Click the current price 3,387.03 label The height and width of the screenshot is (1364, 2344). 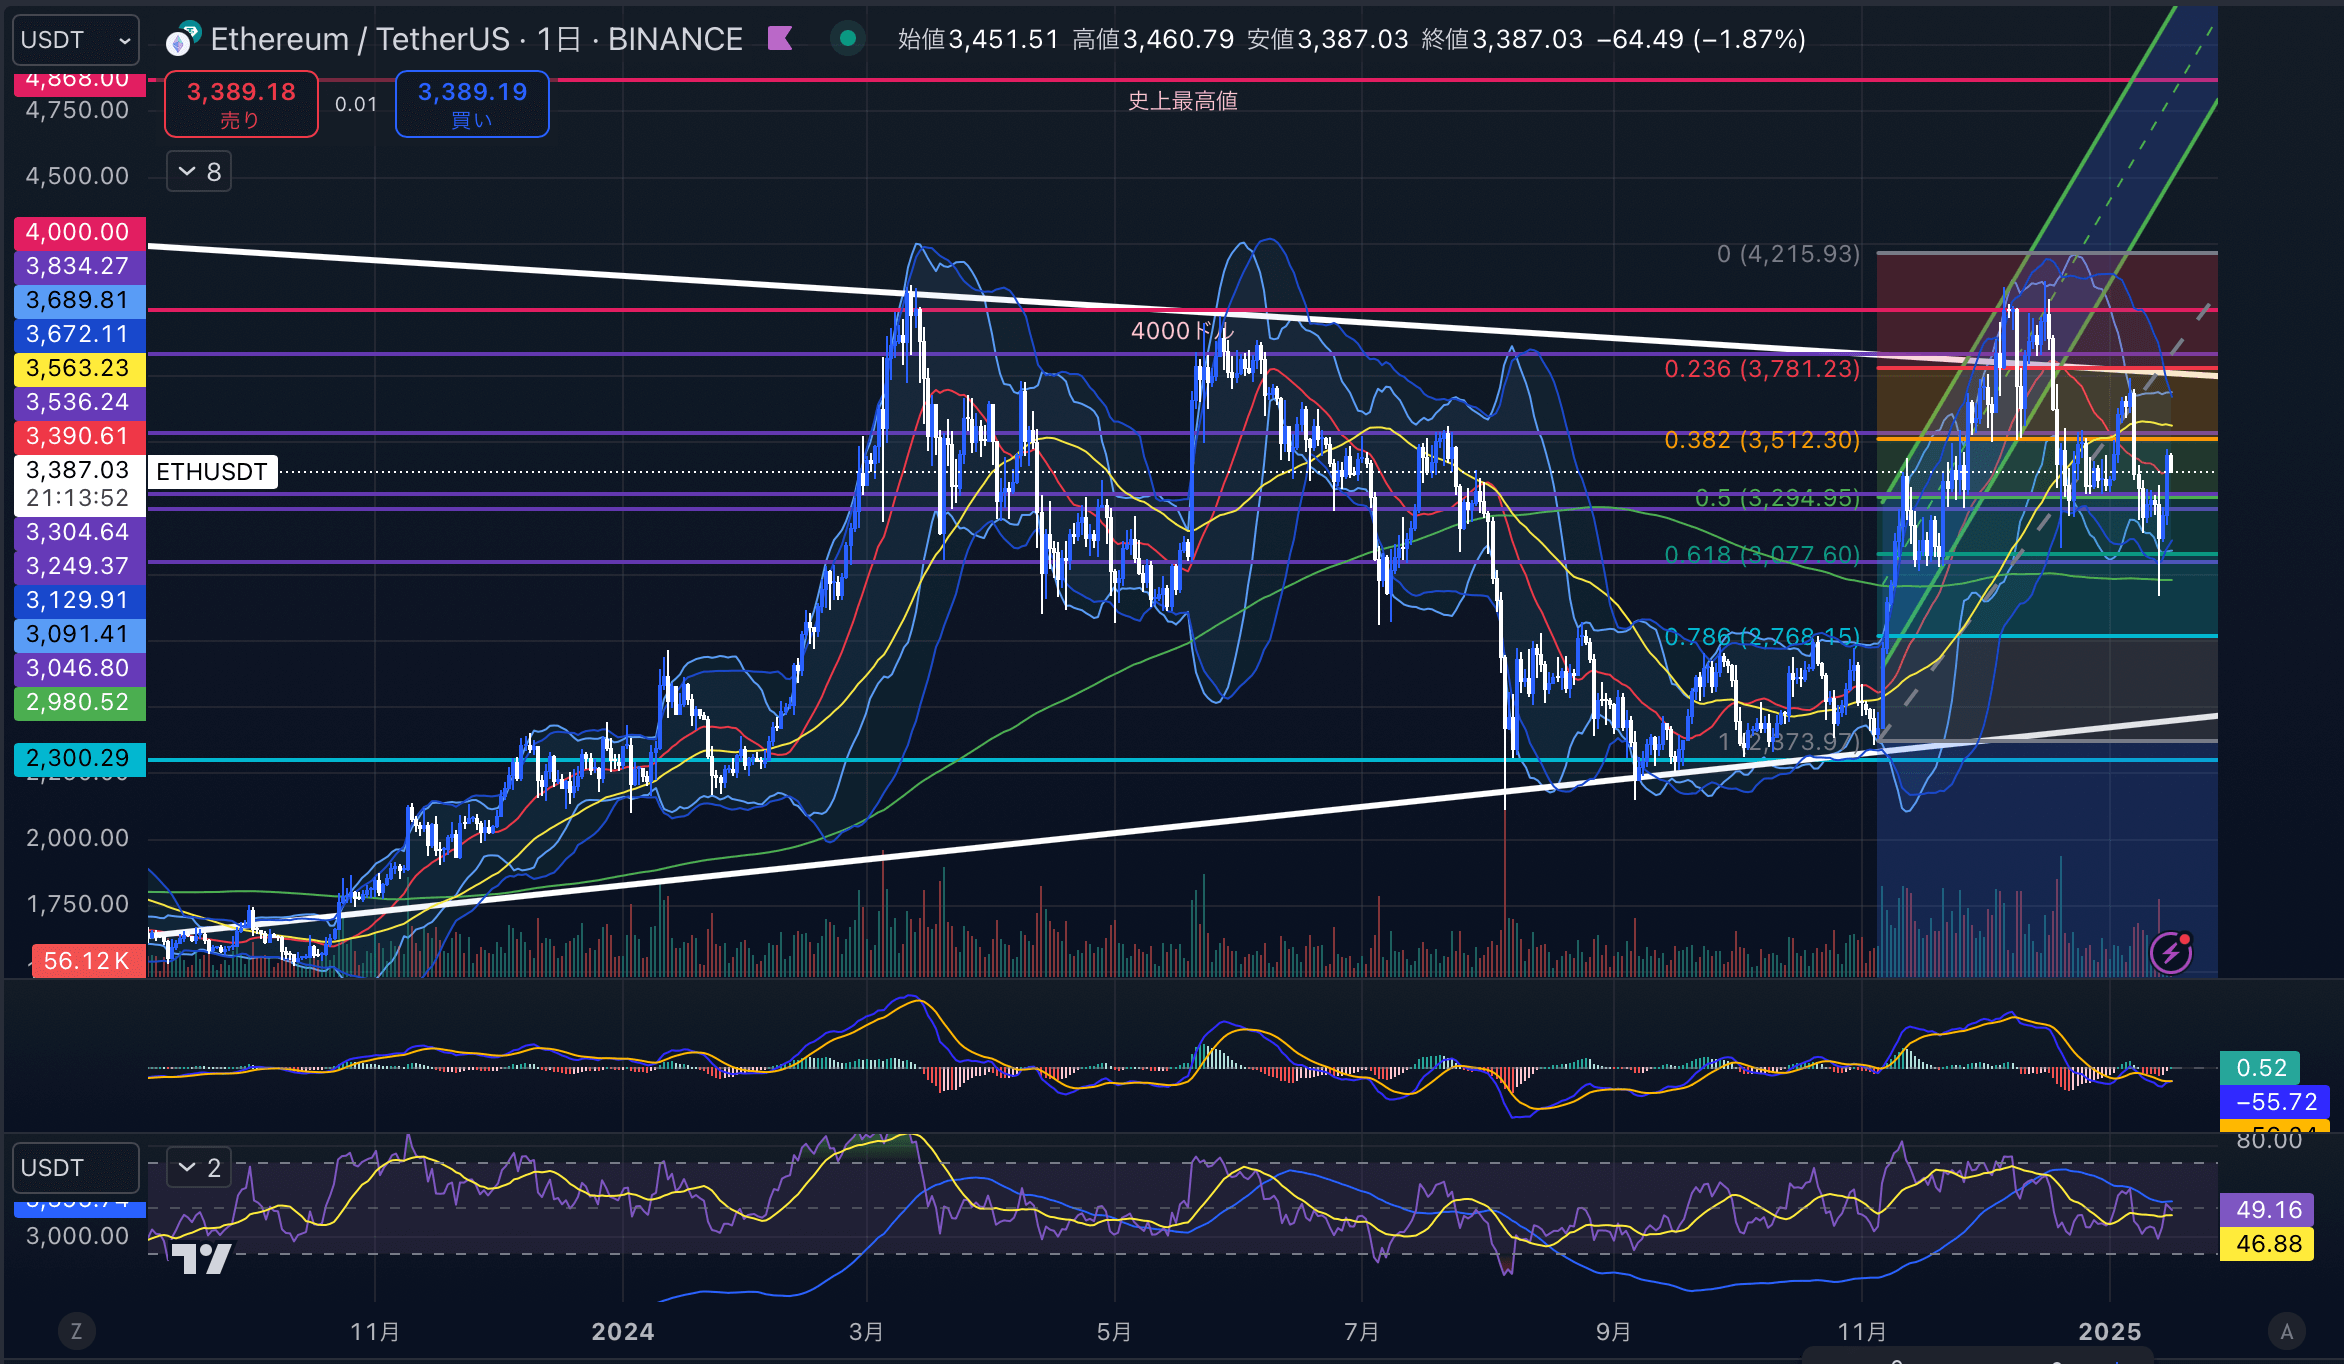(x=79, y=484)
